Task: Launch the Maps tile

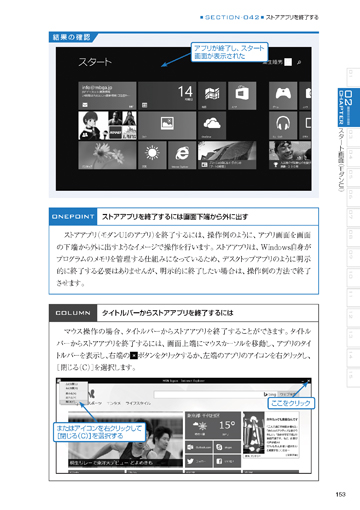Action: (212, 96)
